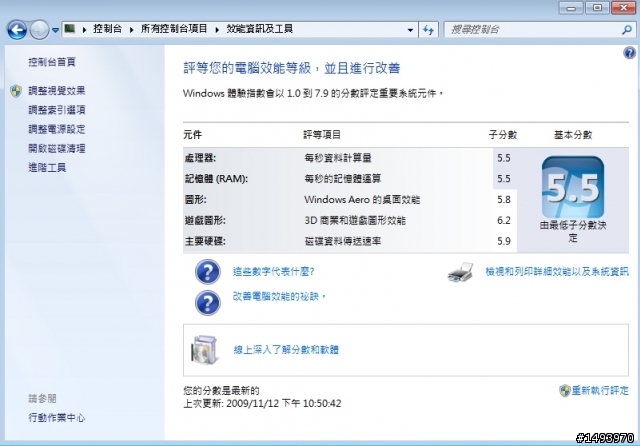This screenshot has width=640, height=446.
Task: Click 磁碟資料傳送速率 text
Action: [x=343, y=241]
